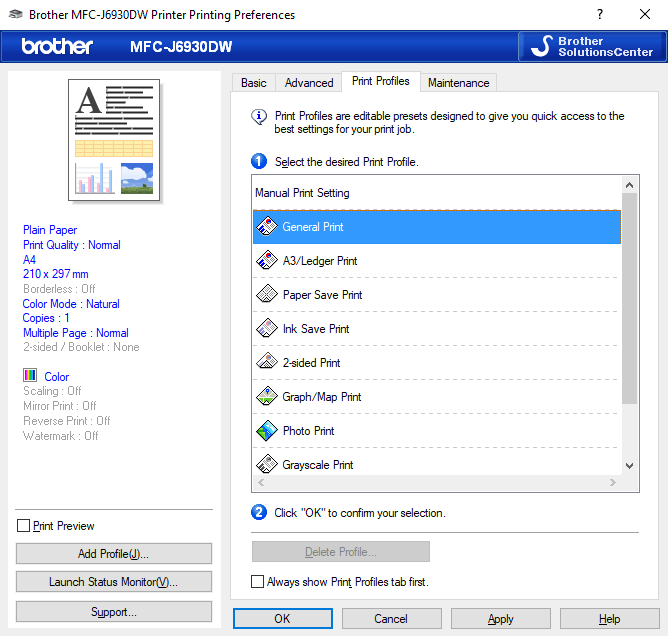Viewport: 668px width, 636px height.
Task: Select the 2-sided Print profile text
Action: point(311,363)
